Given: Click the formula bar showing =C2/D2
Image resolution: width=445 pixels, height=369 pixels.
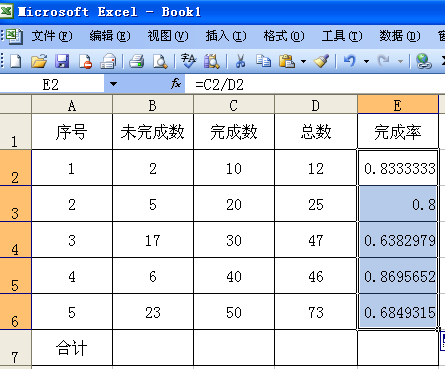Looking at the screenshot, I should point(315,84).
